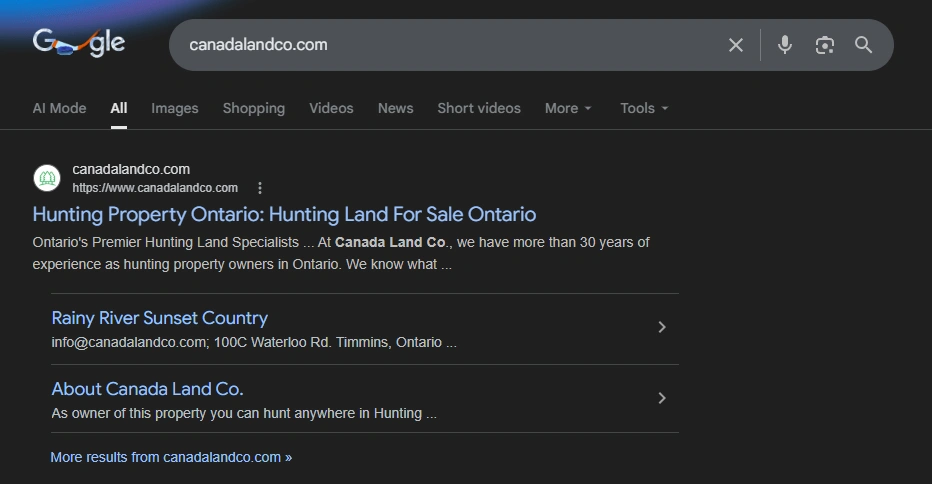Click the magnifying glass search icon
This screenshot has width=932, height=484.
point(864,45)
